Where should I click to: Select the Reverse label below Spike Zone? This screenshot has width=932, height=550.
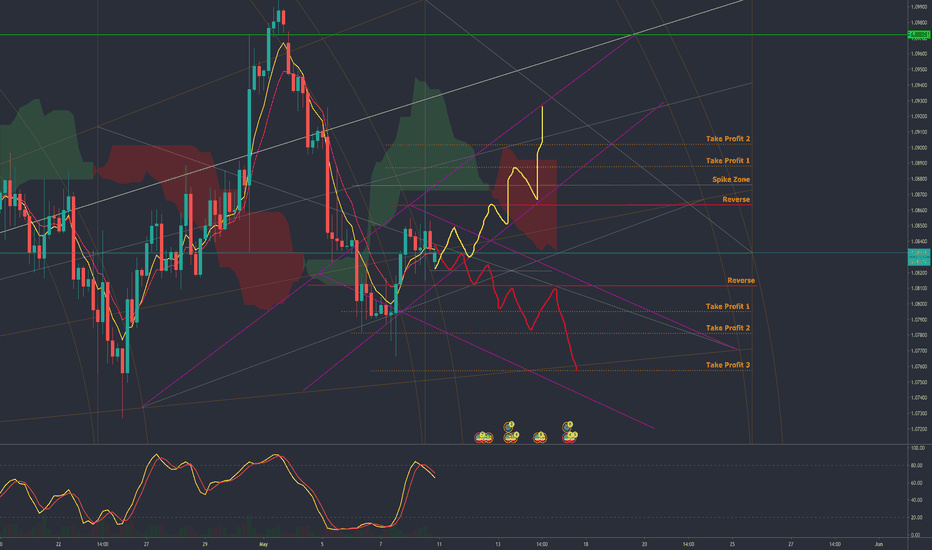pos(736,200)
